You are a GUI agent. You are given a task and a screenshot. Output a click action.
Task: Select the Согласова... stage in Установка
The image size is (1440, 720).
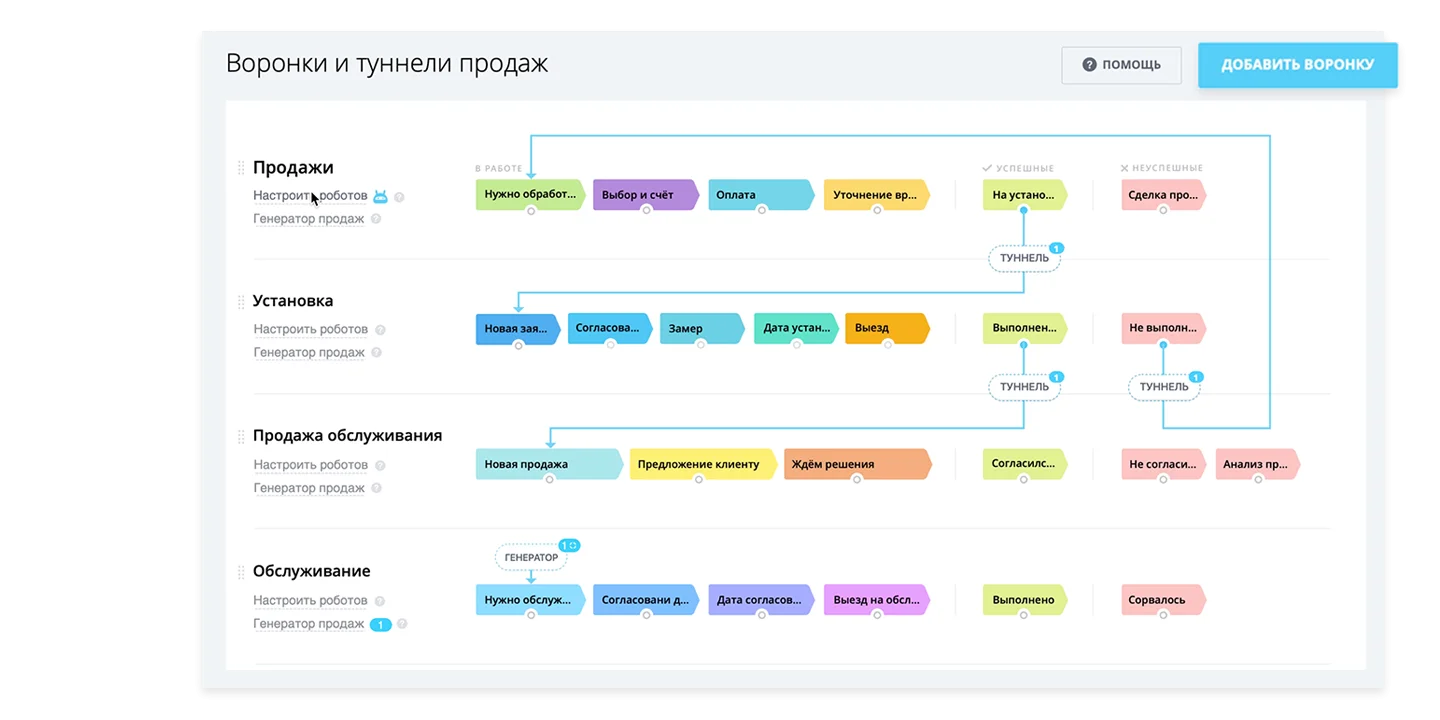click(x=610, y=329)
